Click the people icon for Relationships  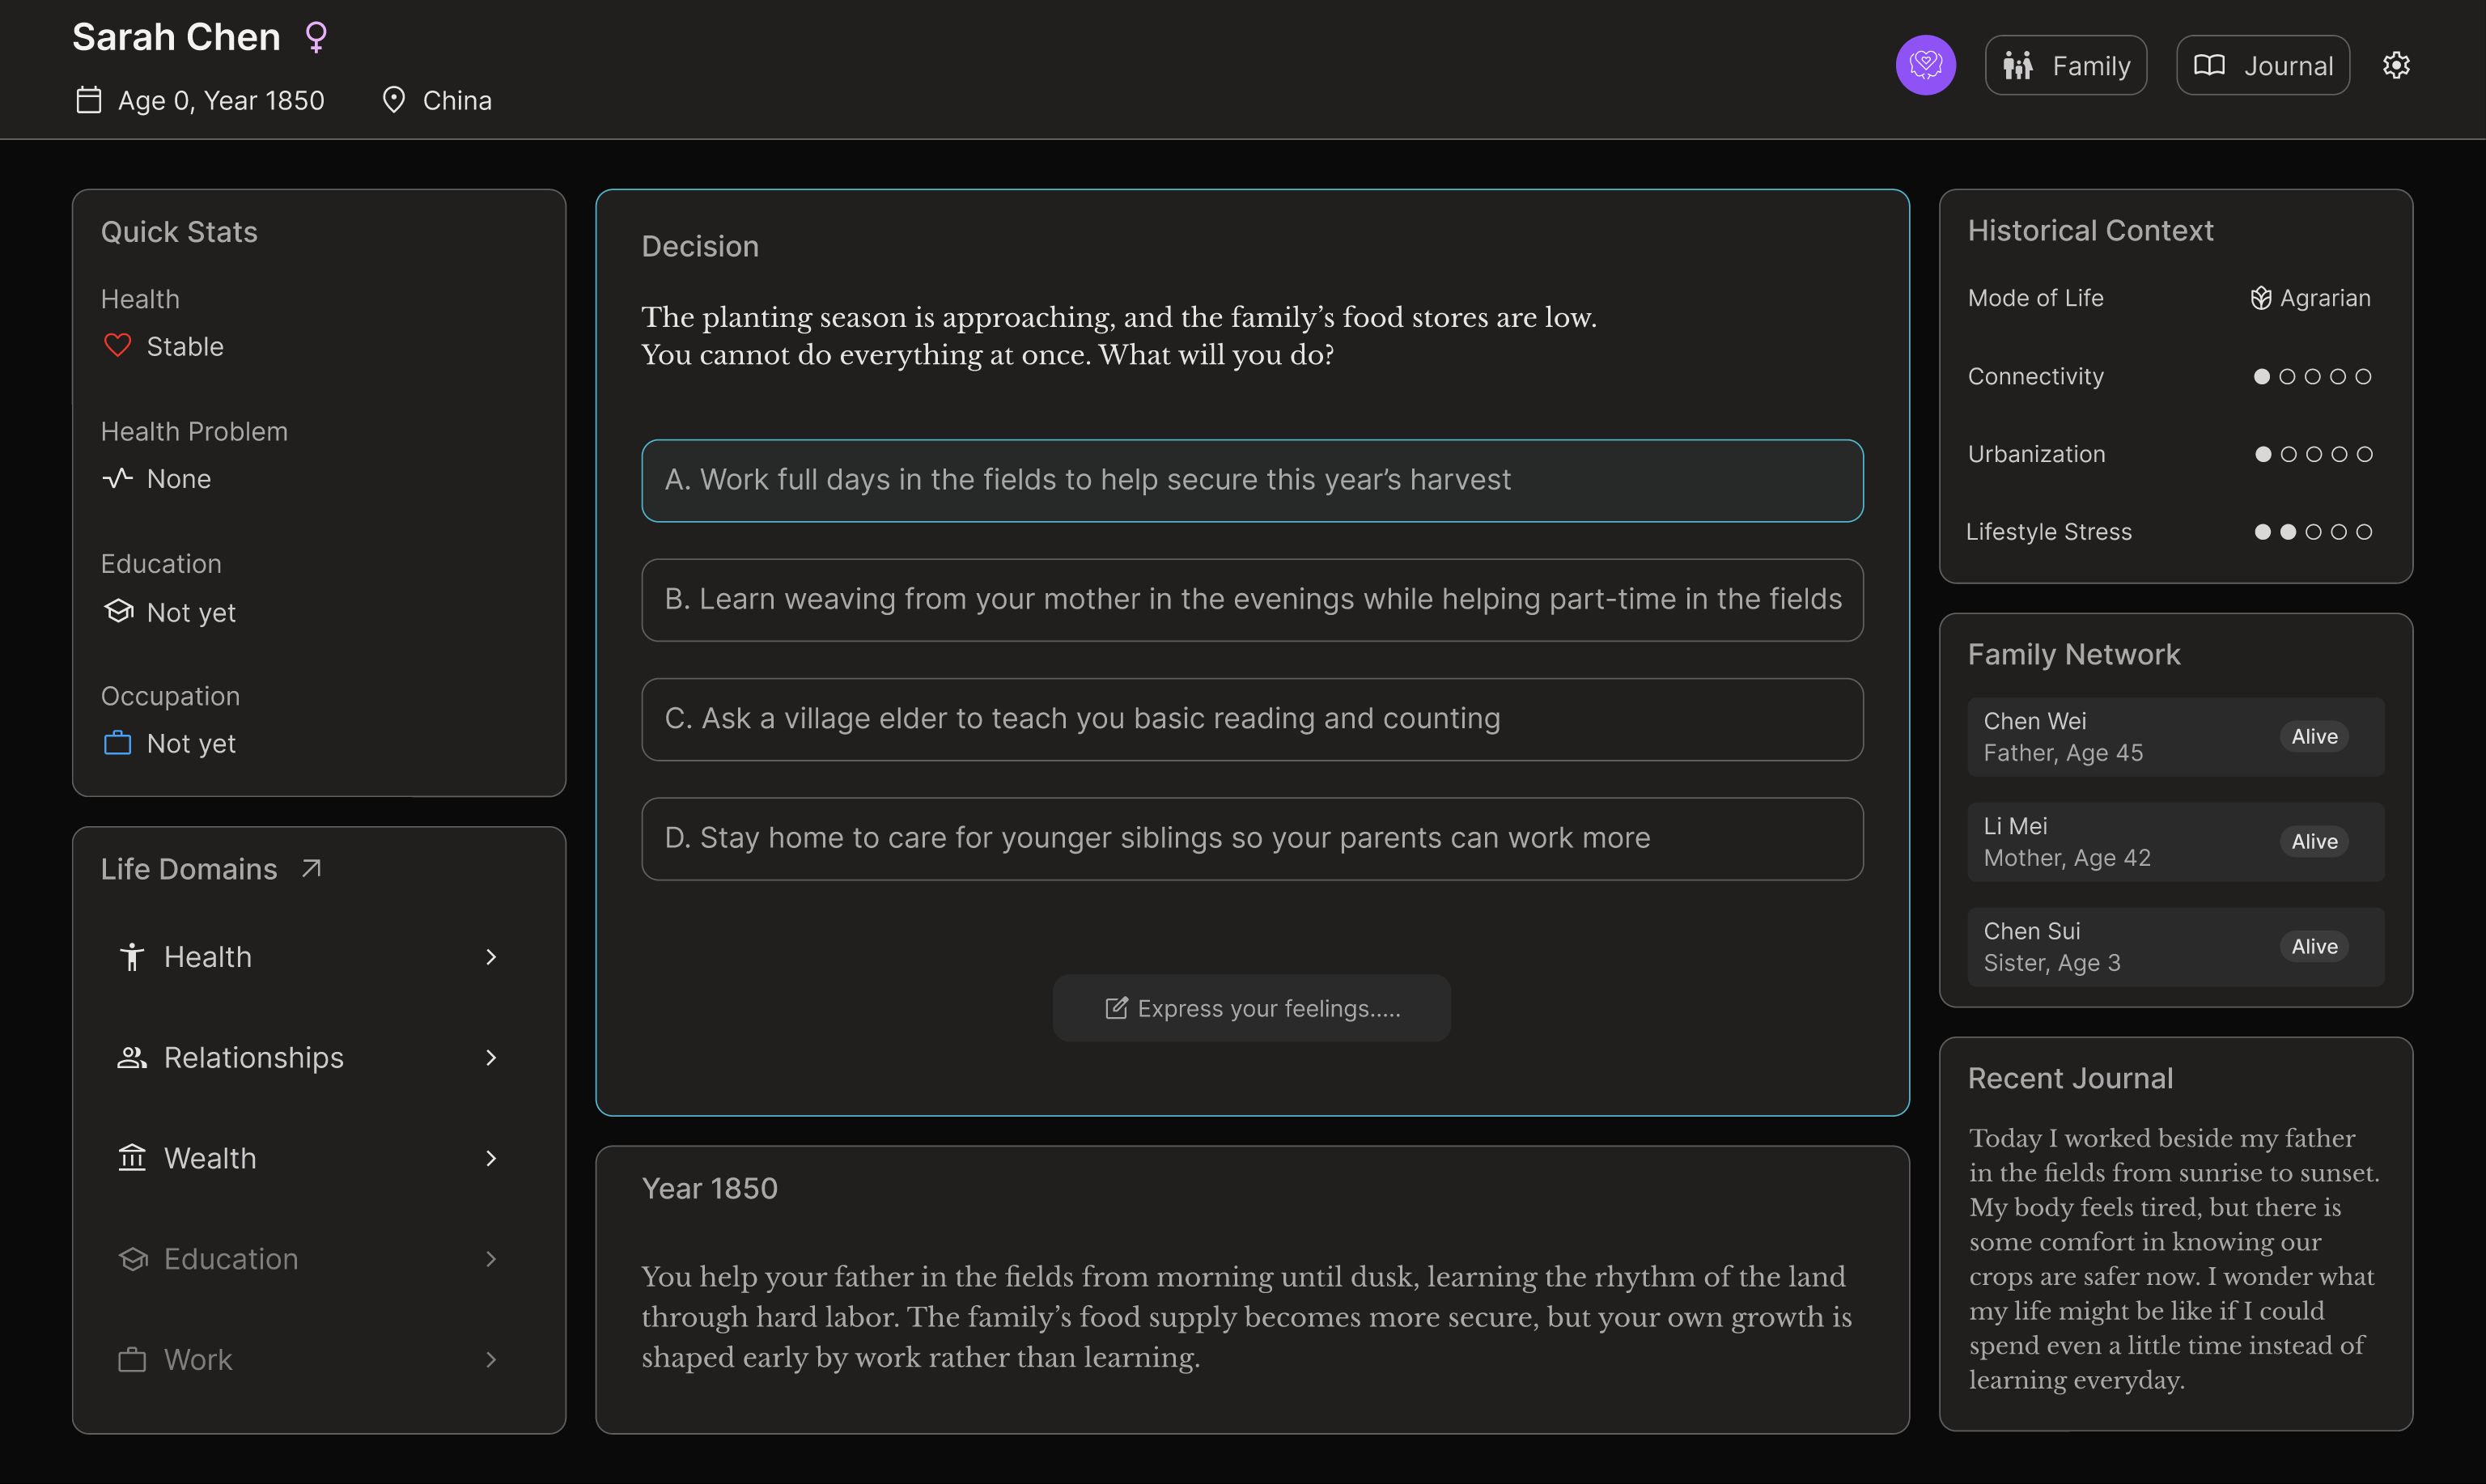(132, 1057)
